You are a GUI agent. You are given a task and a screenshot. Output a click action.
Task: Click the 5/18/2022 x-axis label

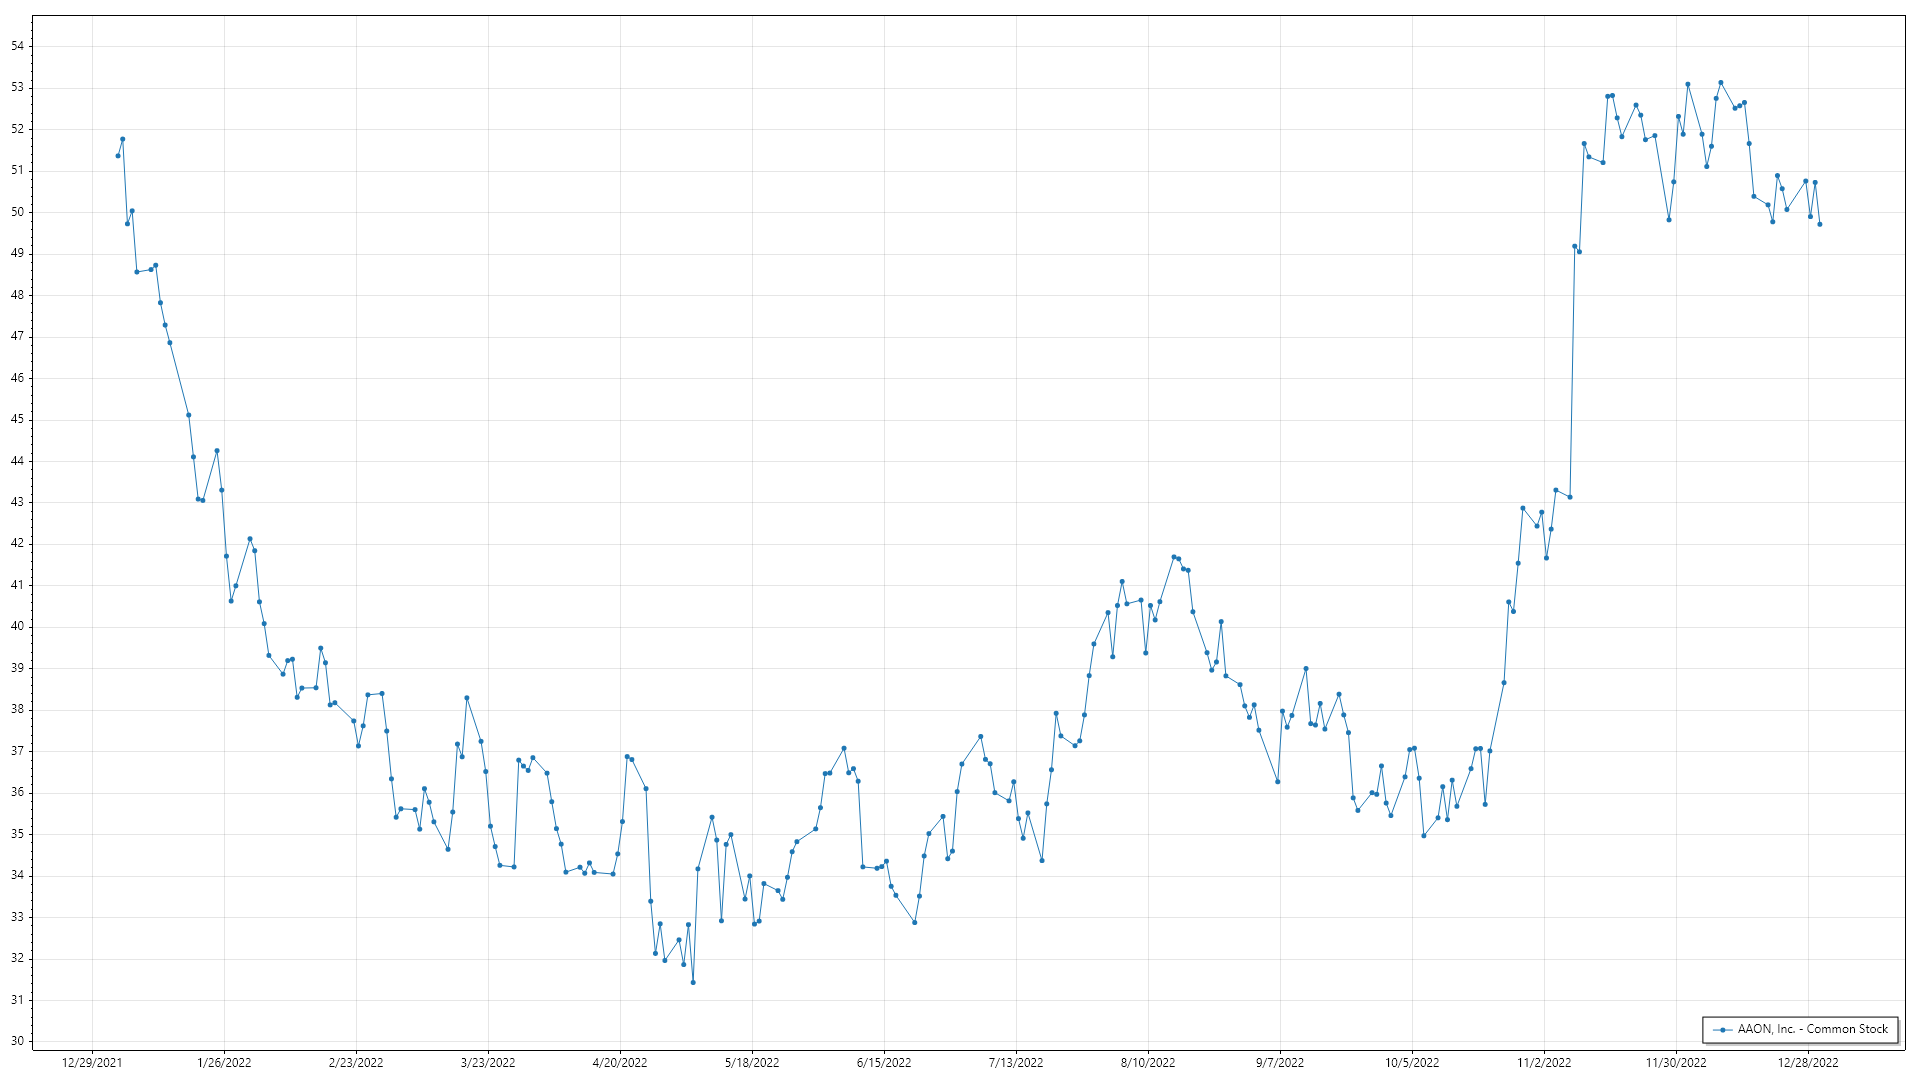(x=752, y=1063)
